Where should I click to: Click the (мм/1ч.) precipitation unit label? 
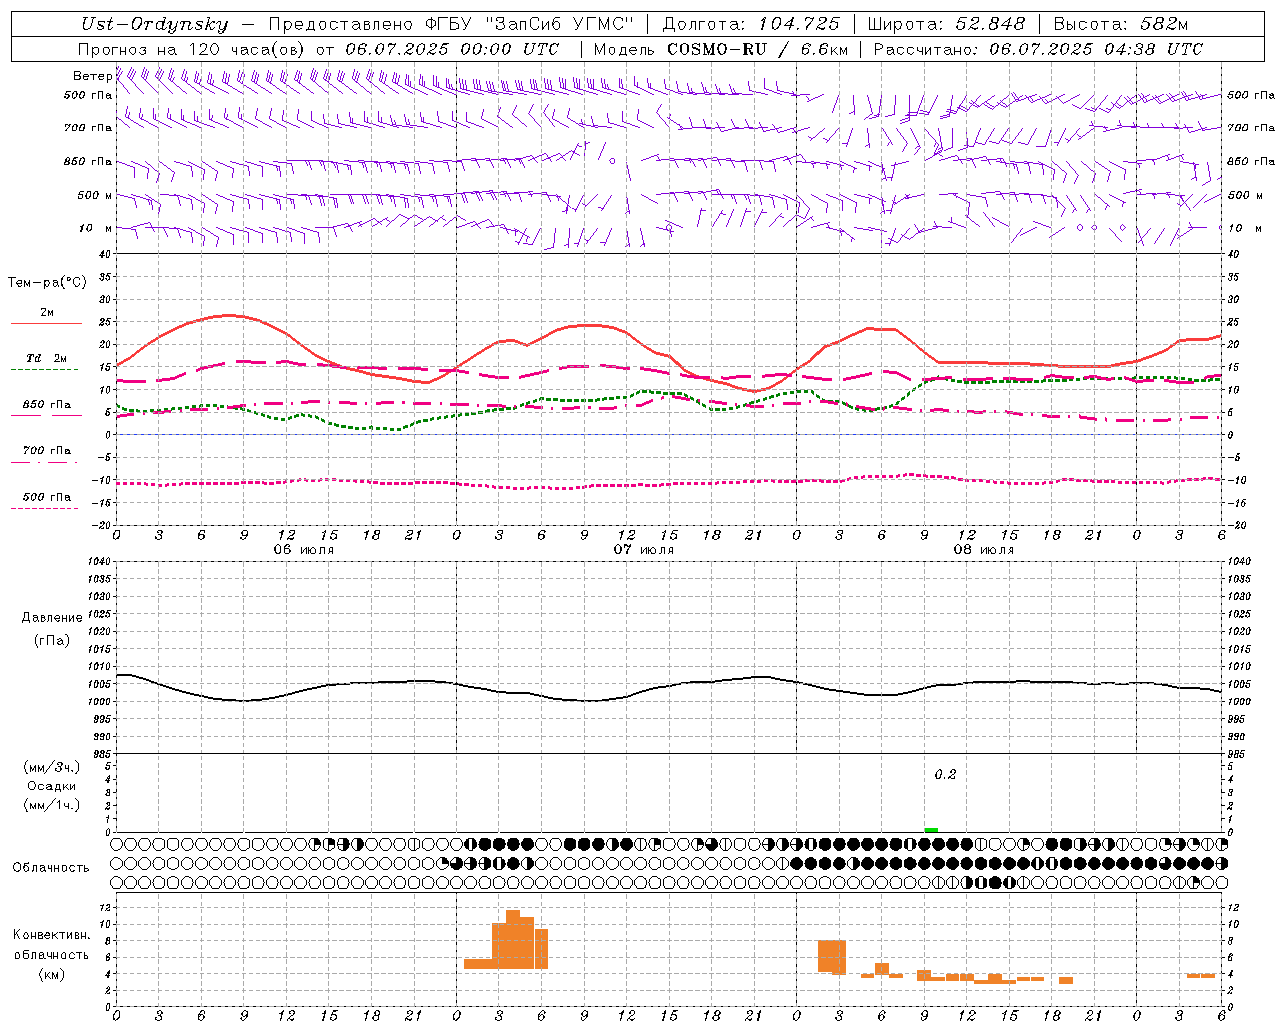click(x=51, y=805)
